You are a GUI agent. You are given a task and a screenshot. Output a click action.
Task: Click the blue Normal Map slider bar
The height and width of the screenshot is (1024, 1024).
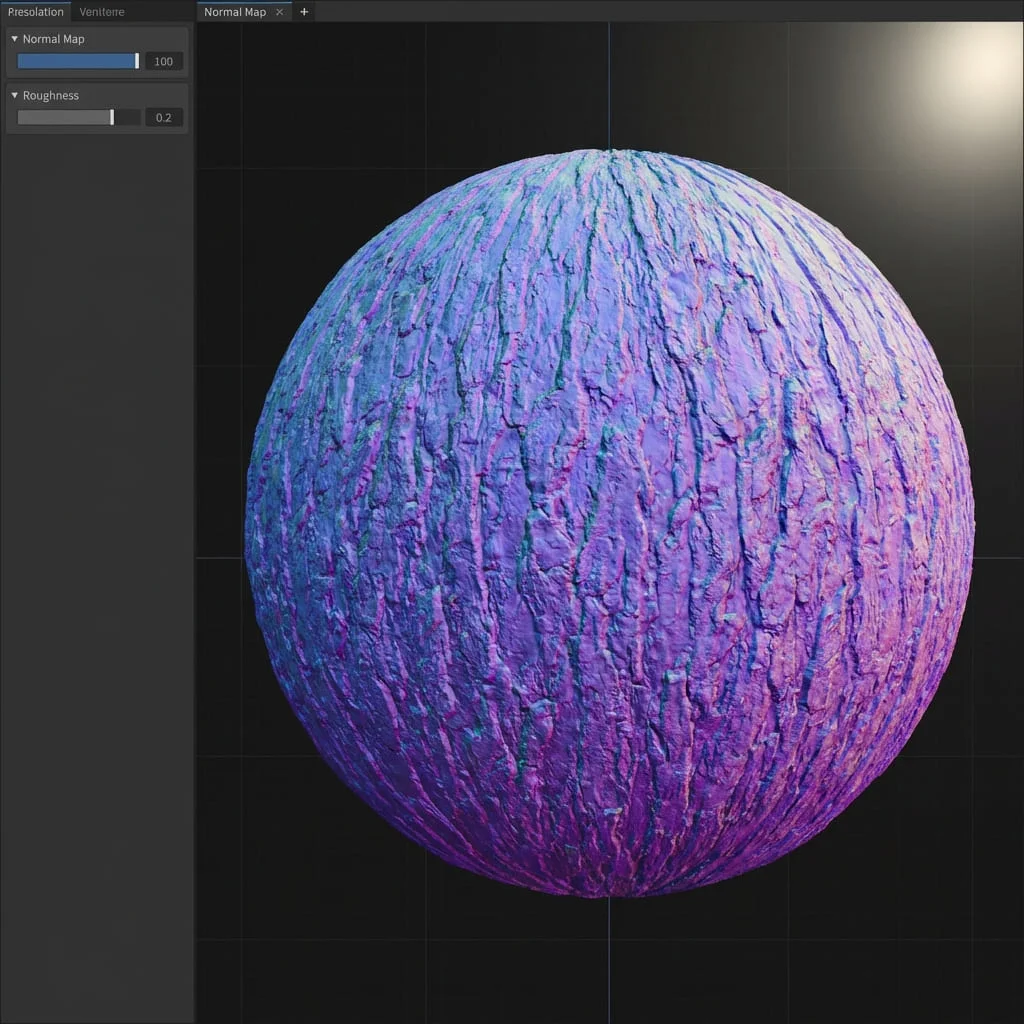75,60
